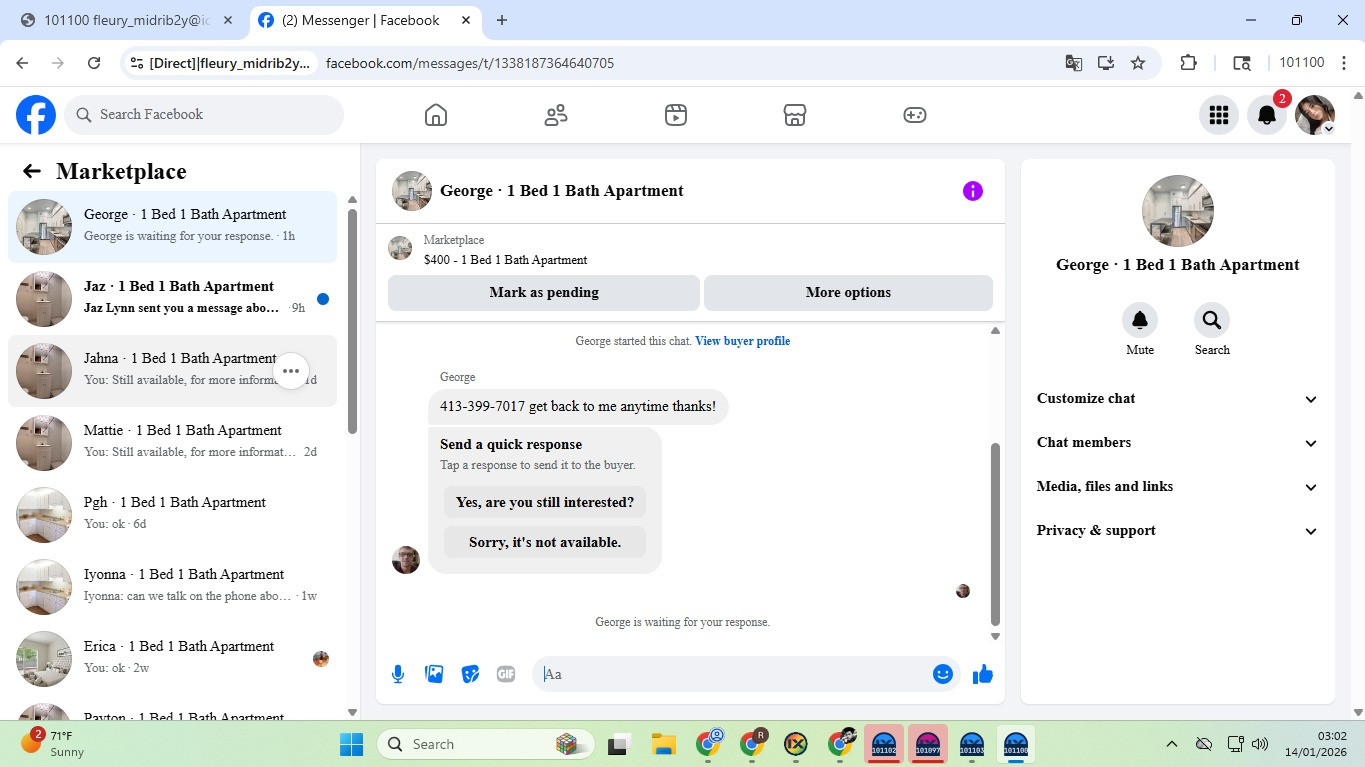Screen dimensions: 1365x767
Task: Open Pgh 1 Bed 1 Bath Apartment conversation
Action: tap(172, 515)
